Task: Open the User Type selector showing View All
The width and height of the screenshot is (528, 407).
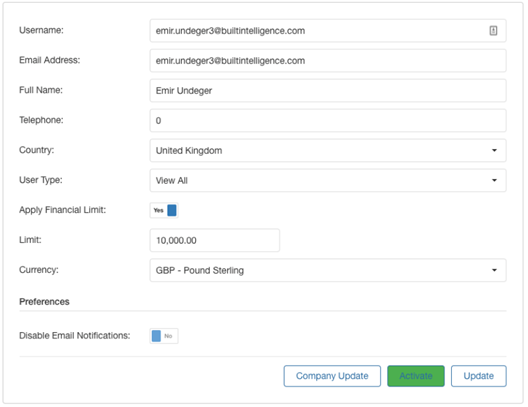Action: tap(328, 180)
